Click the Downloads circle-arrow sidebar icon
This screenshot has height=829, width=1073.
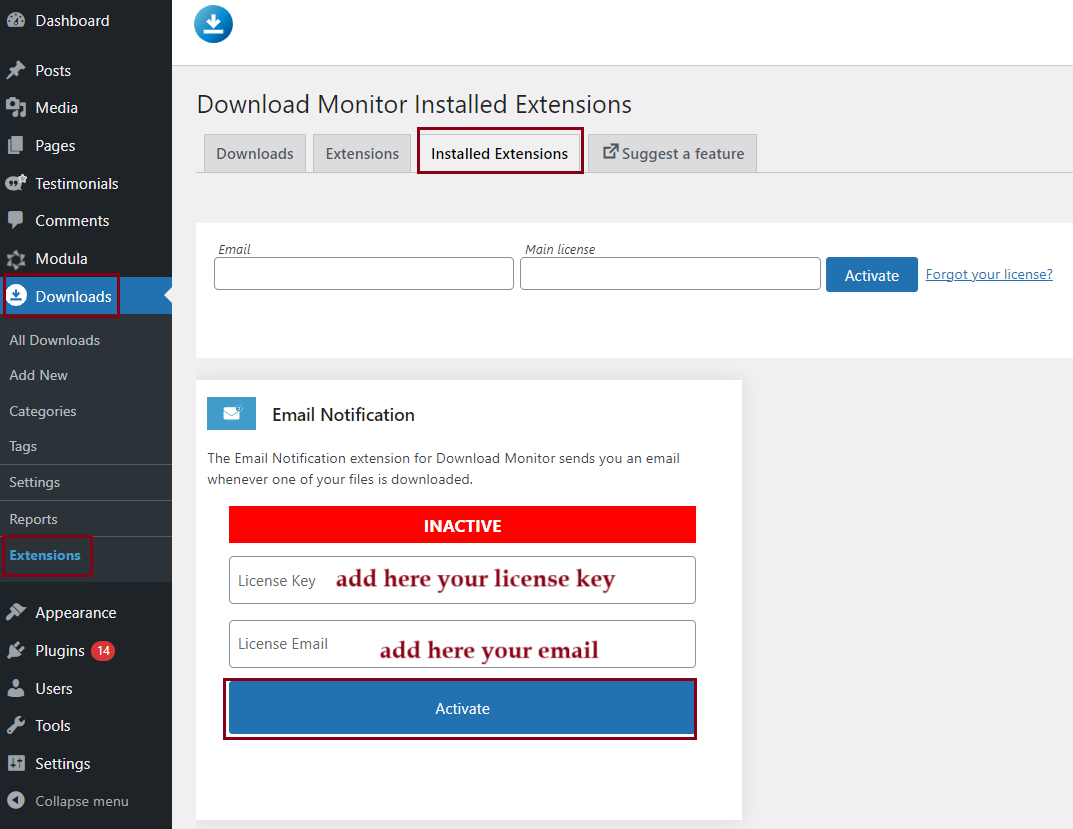tap(16, 296)
